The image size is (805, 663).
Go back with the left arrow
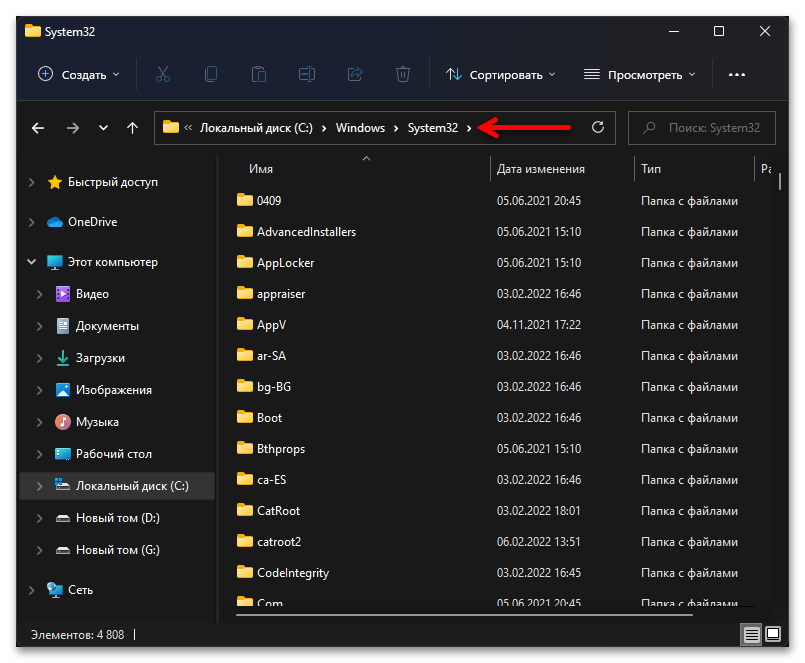pyautogui.click(x=38, y=128)
